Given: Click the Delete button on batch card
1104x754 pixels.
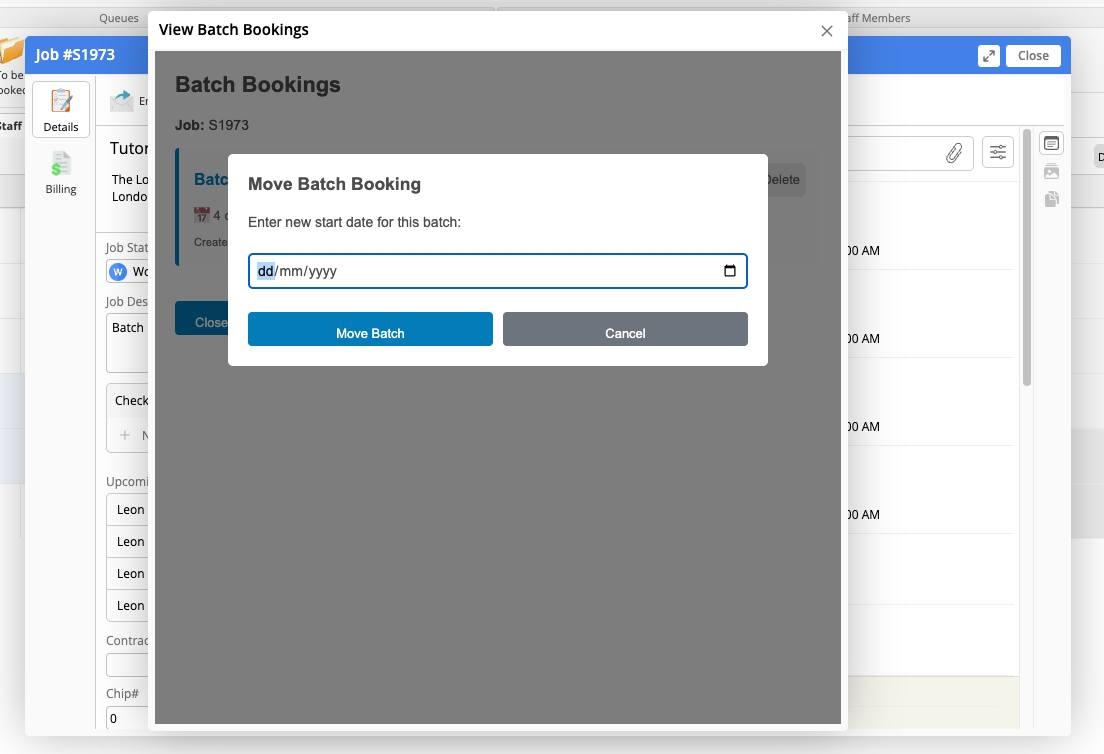Looking at the screenshot, I should click(x=781, y=180).
